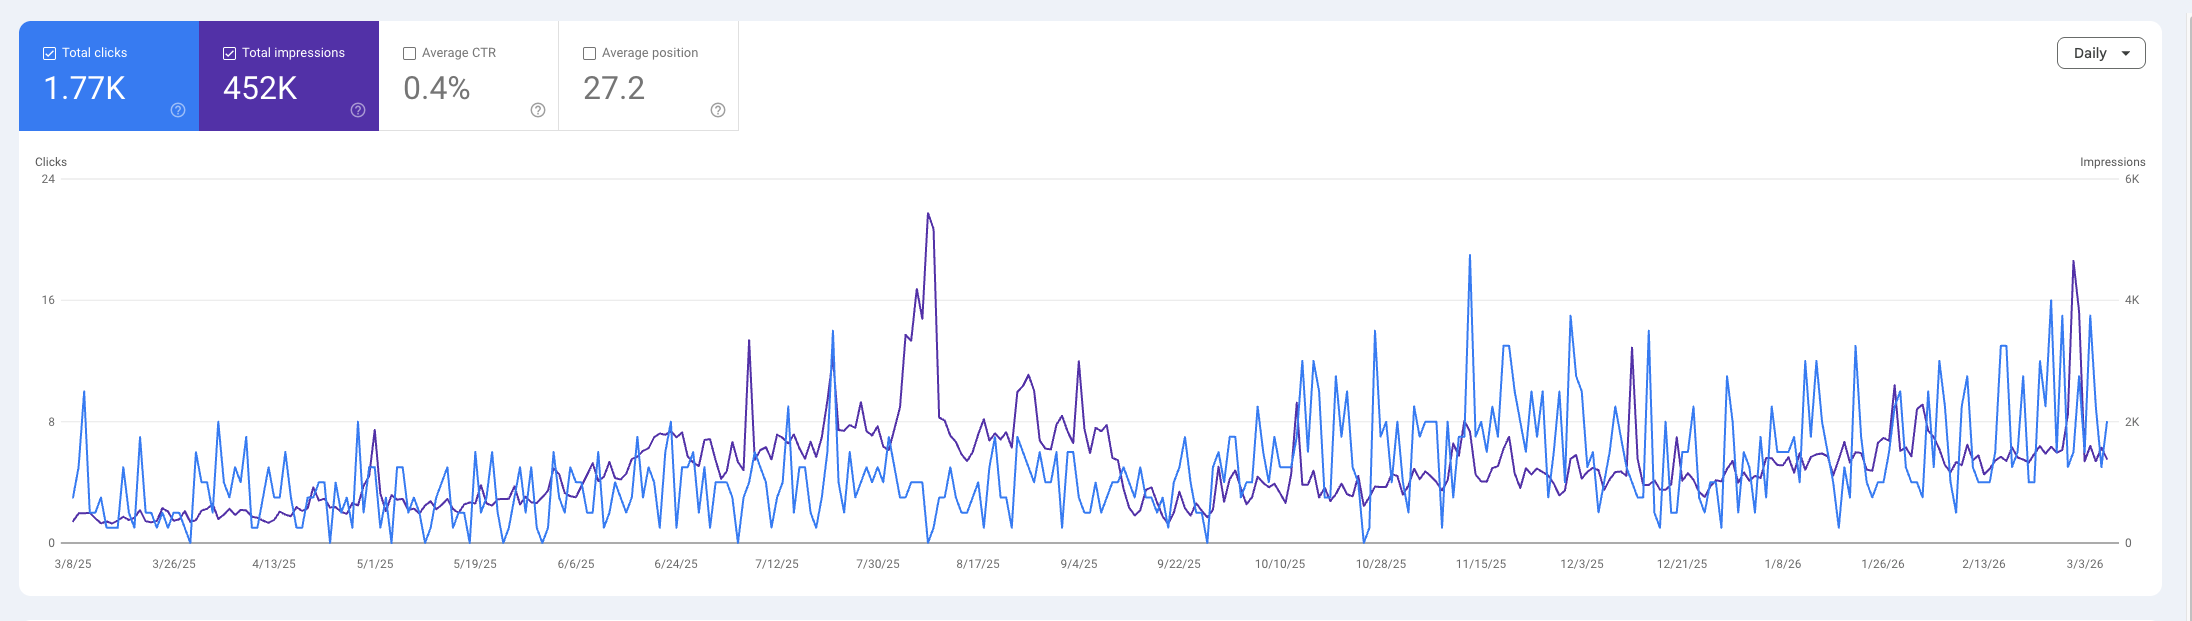2192x621 pixels.
Task: Uncheck the Total impressions checkbox
Action: coord(229,53)
